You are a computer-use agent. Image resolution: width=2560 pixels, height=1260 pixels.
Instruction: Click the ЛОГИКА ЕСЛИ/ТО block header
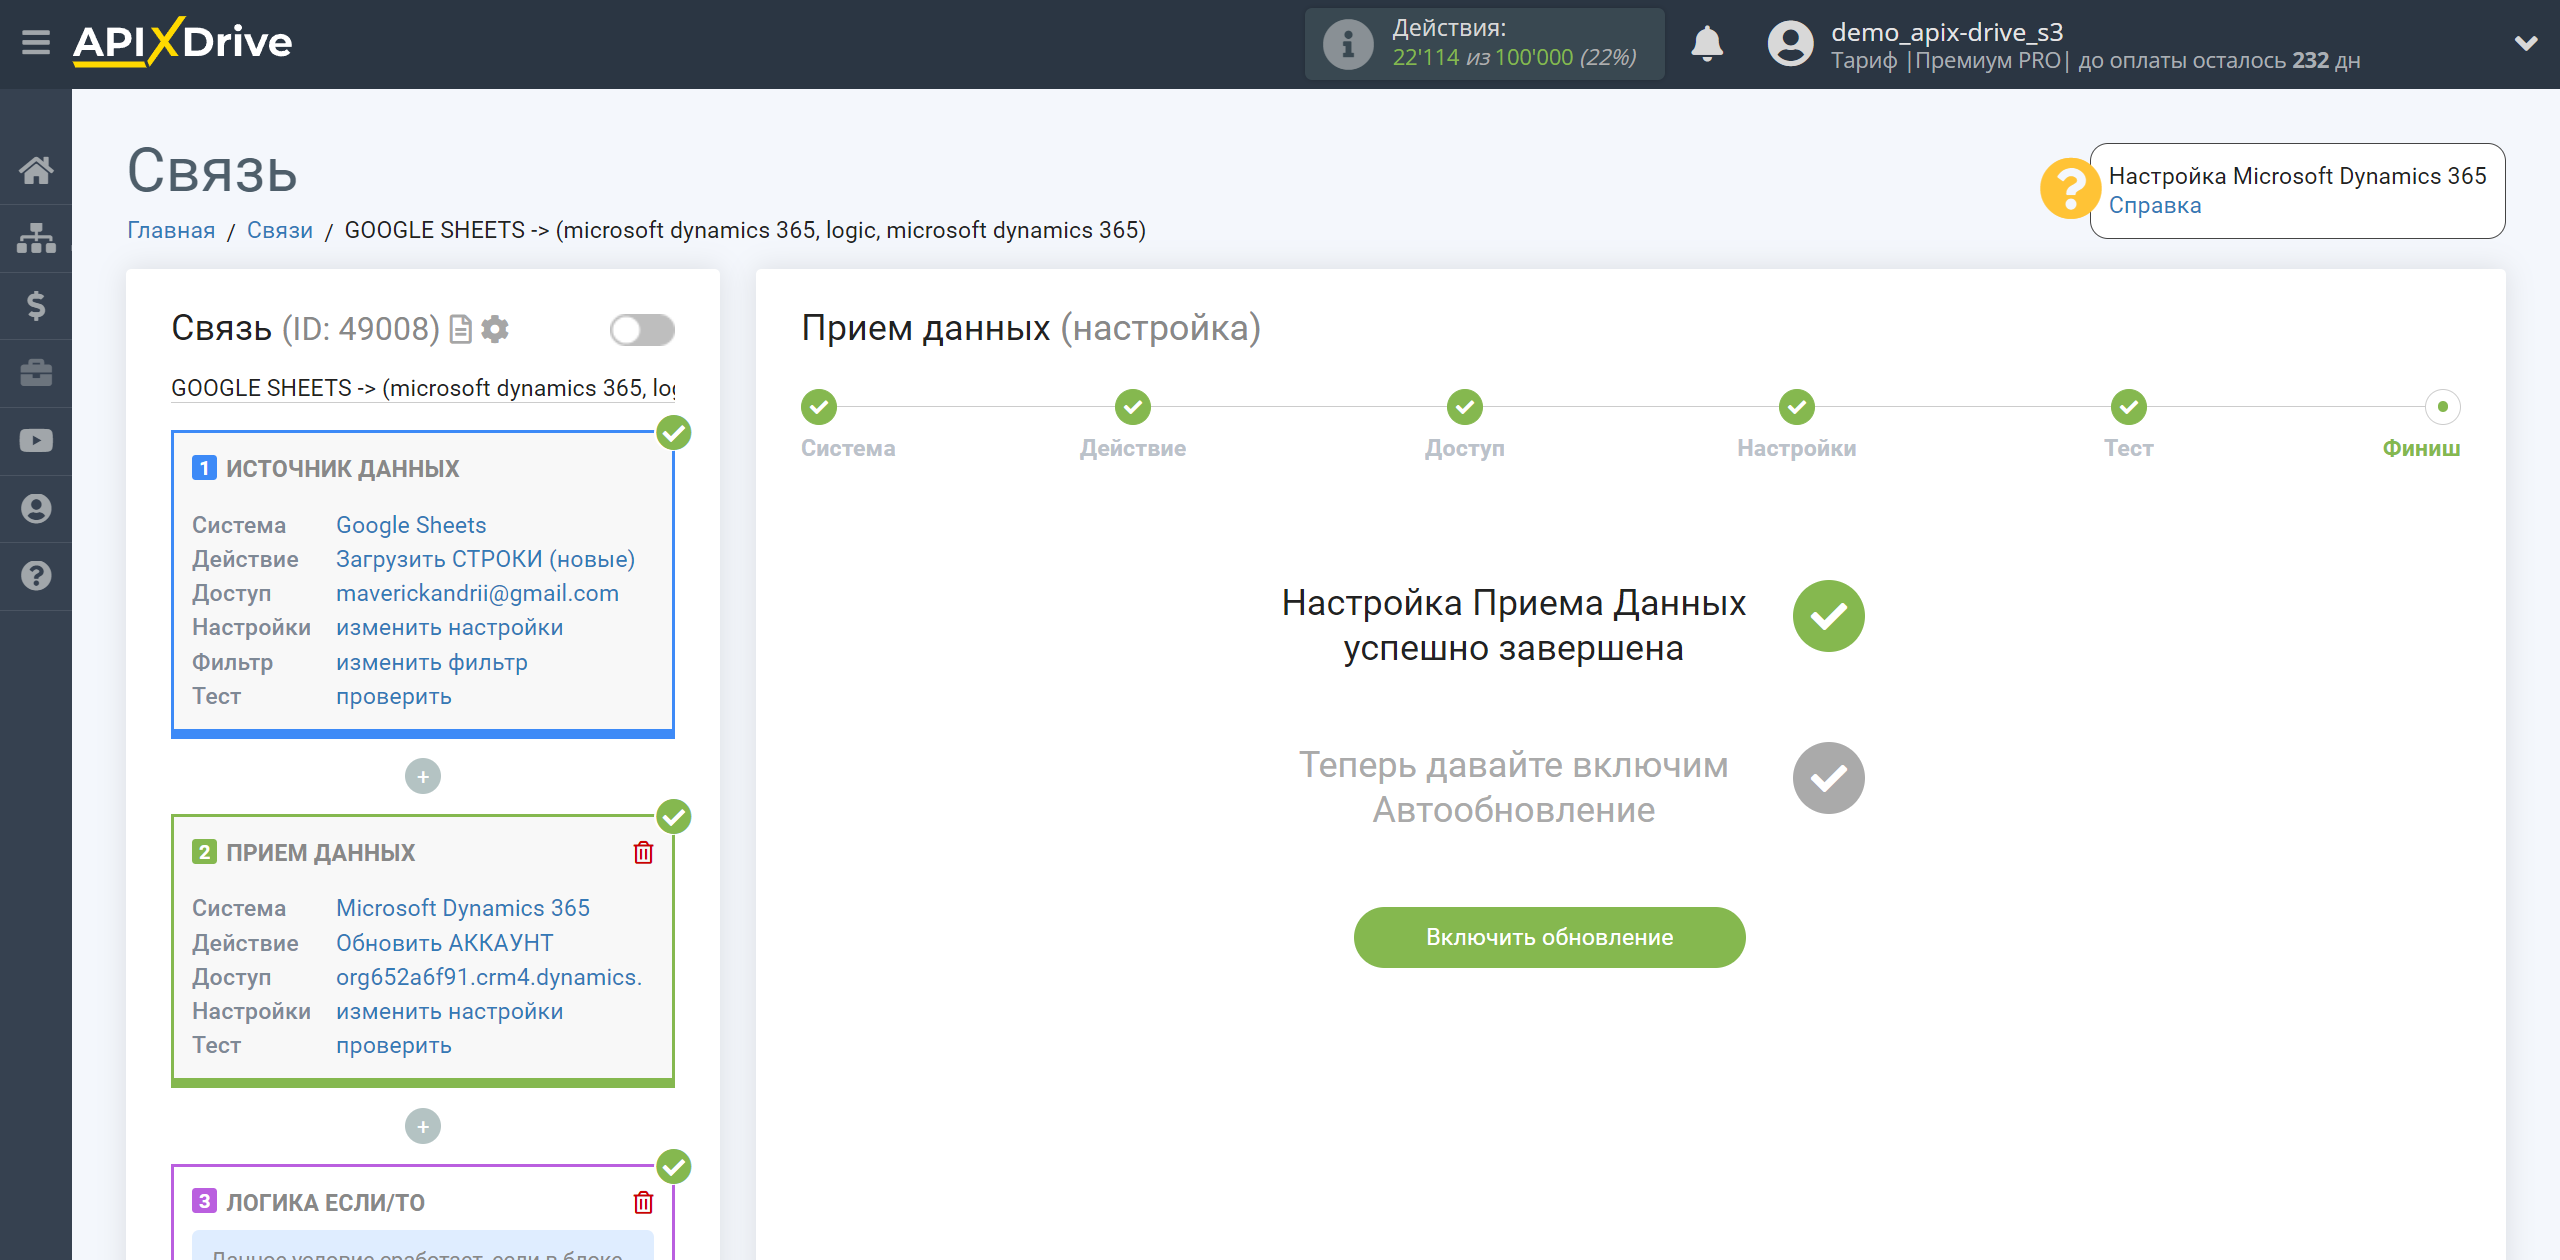(x=325, y=1203)
